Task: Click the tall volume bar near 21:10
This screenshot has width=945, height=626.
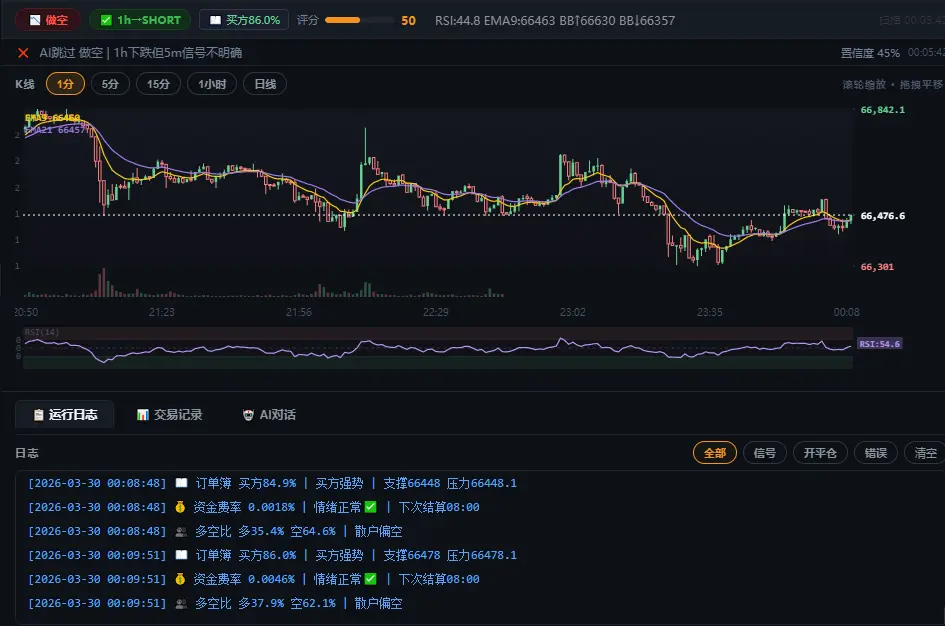Action: pos(104,282)
